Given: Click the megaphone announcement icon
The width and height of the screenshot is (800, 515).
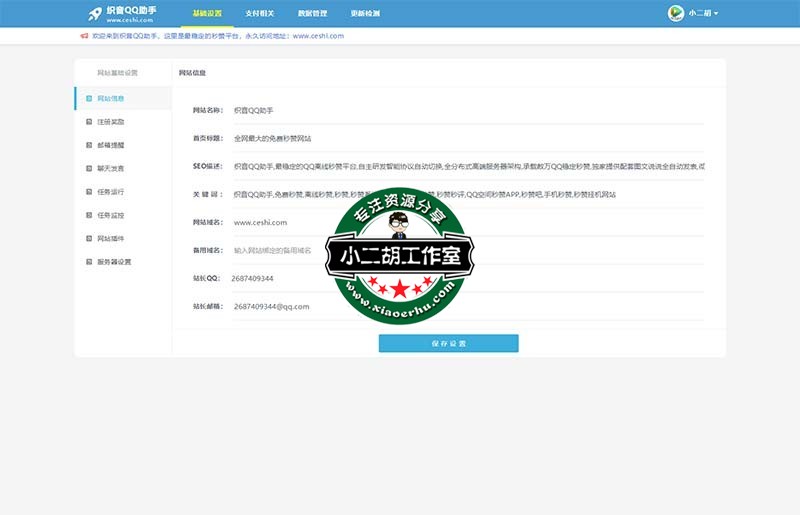Looking at the screenshot, I should pyautogui.click(x=84, y=35).
